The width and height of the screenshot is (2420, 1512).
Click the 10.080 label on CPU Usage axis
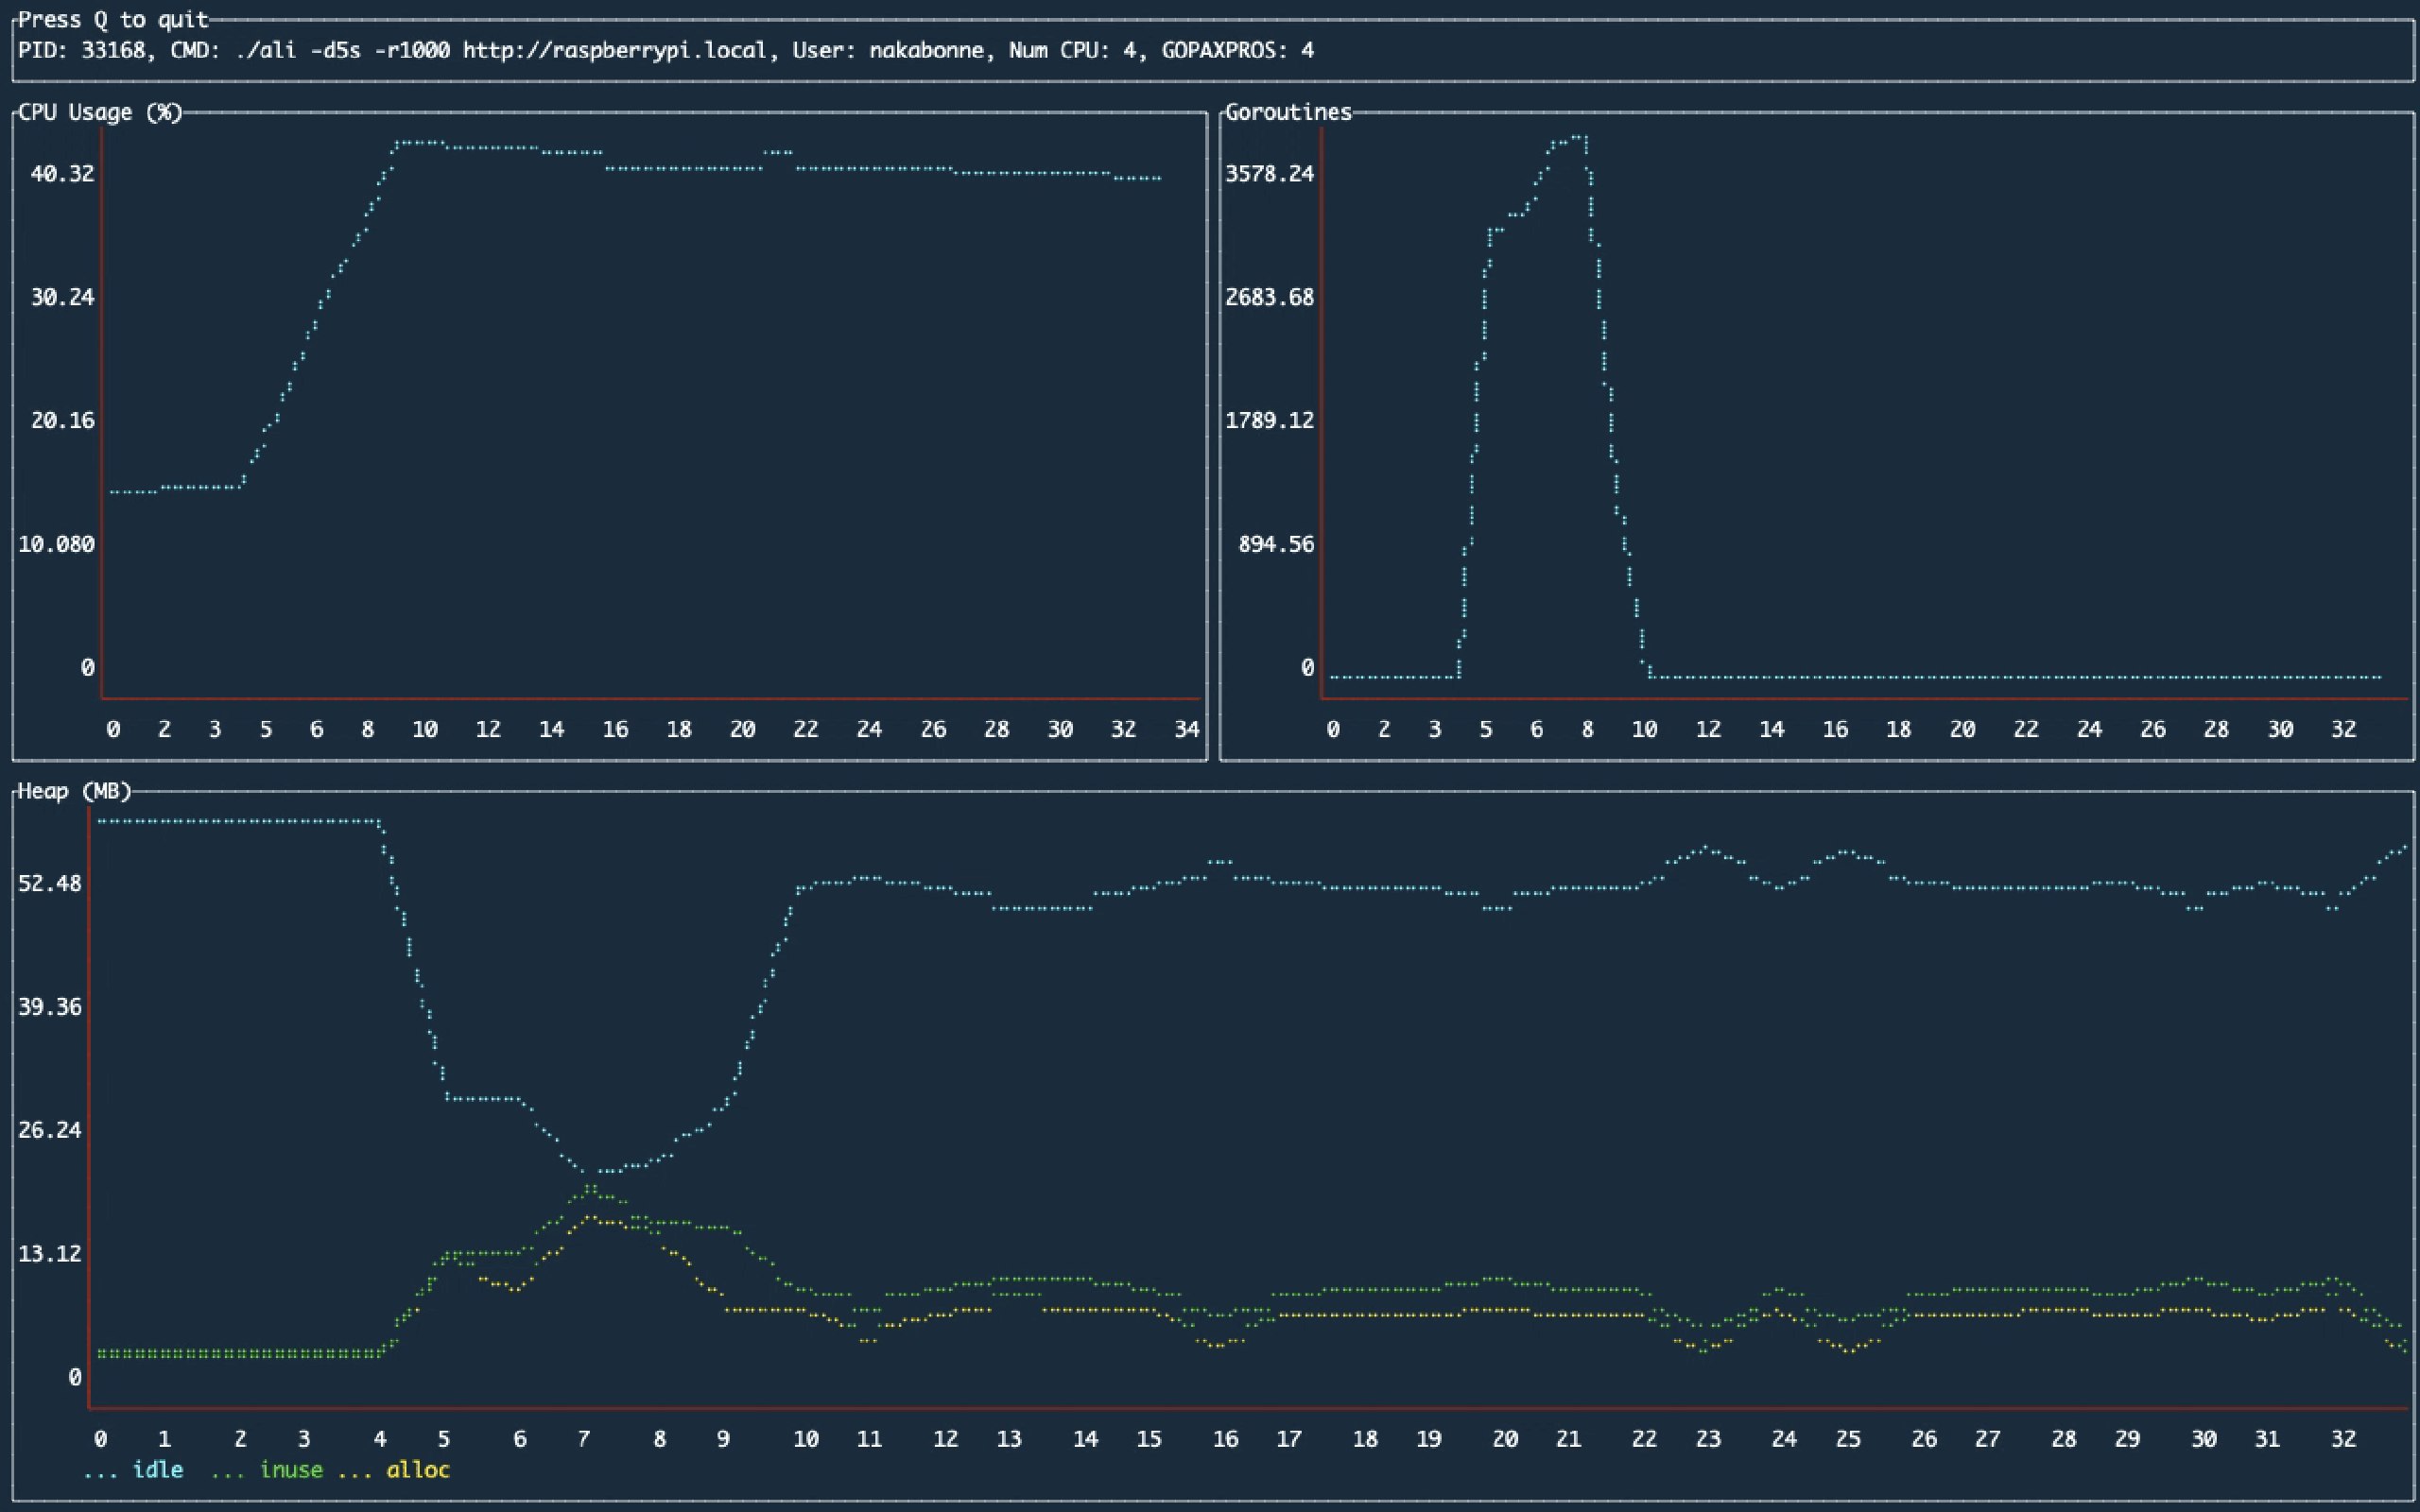(x=56, y=544)
